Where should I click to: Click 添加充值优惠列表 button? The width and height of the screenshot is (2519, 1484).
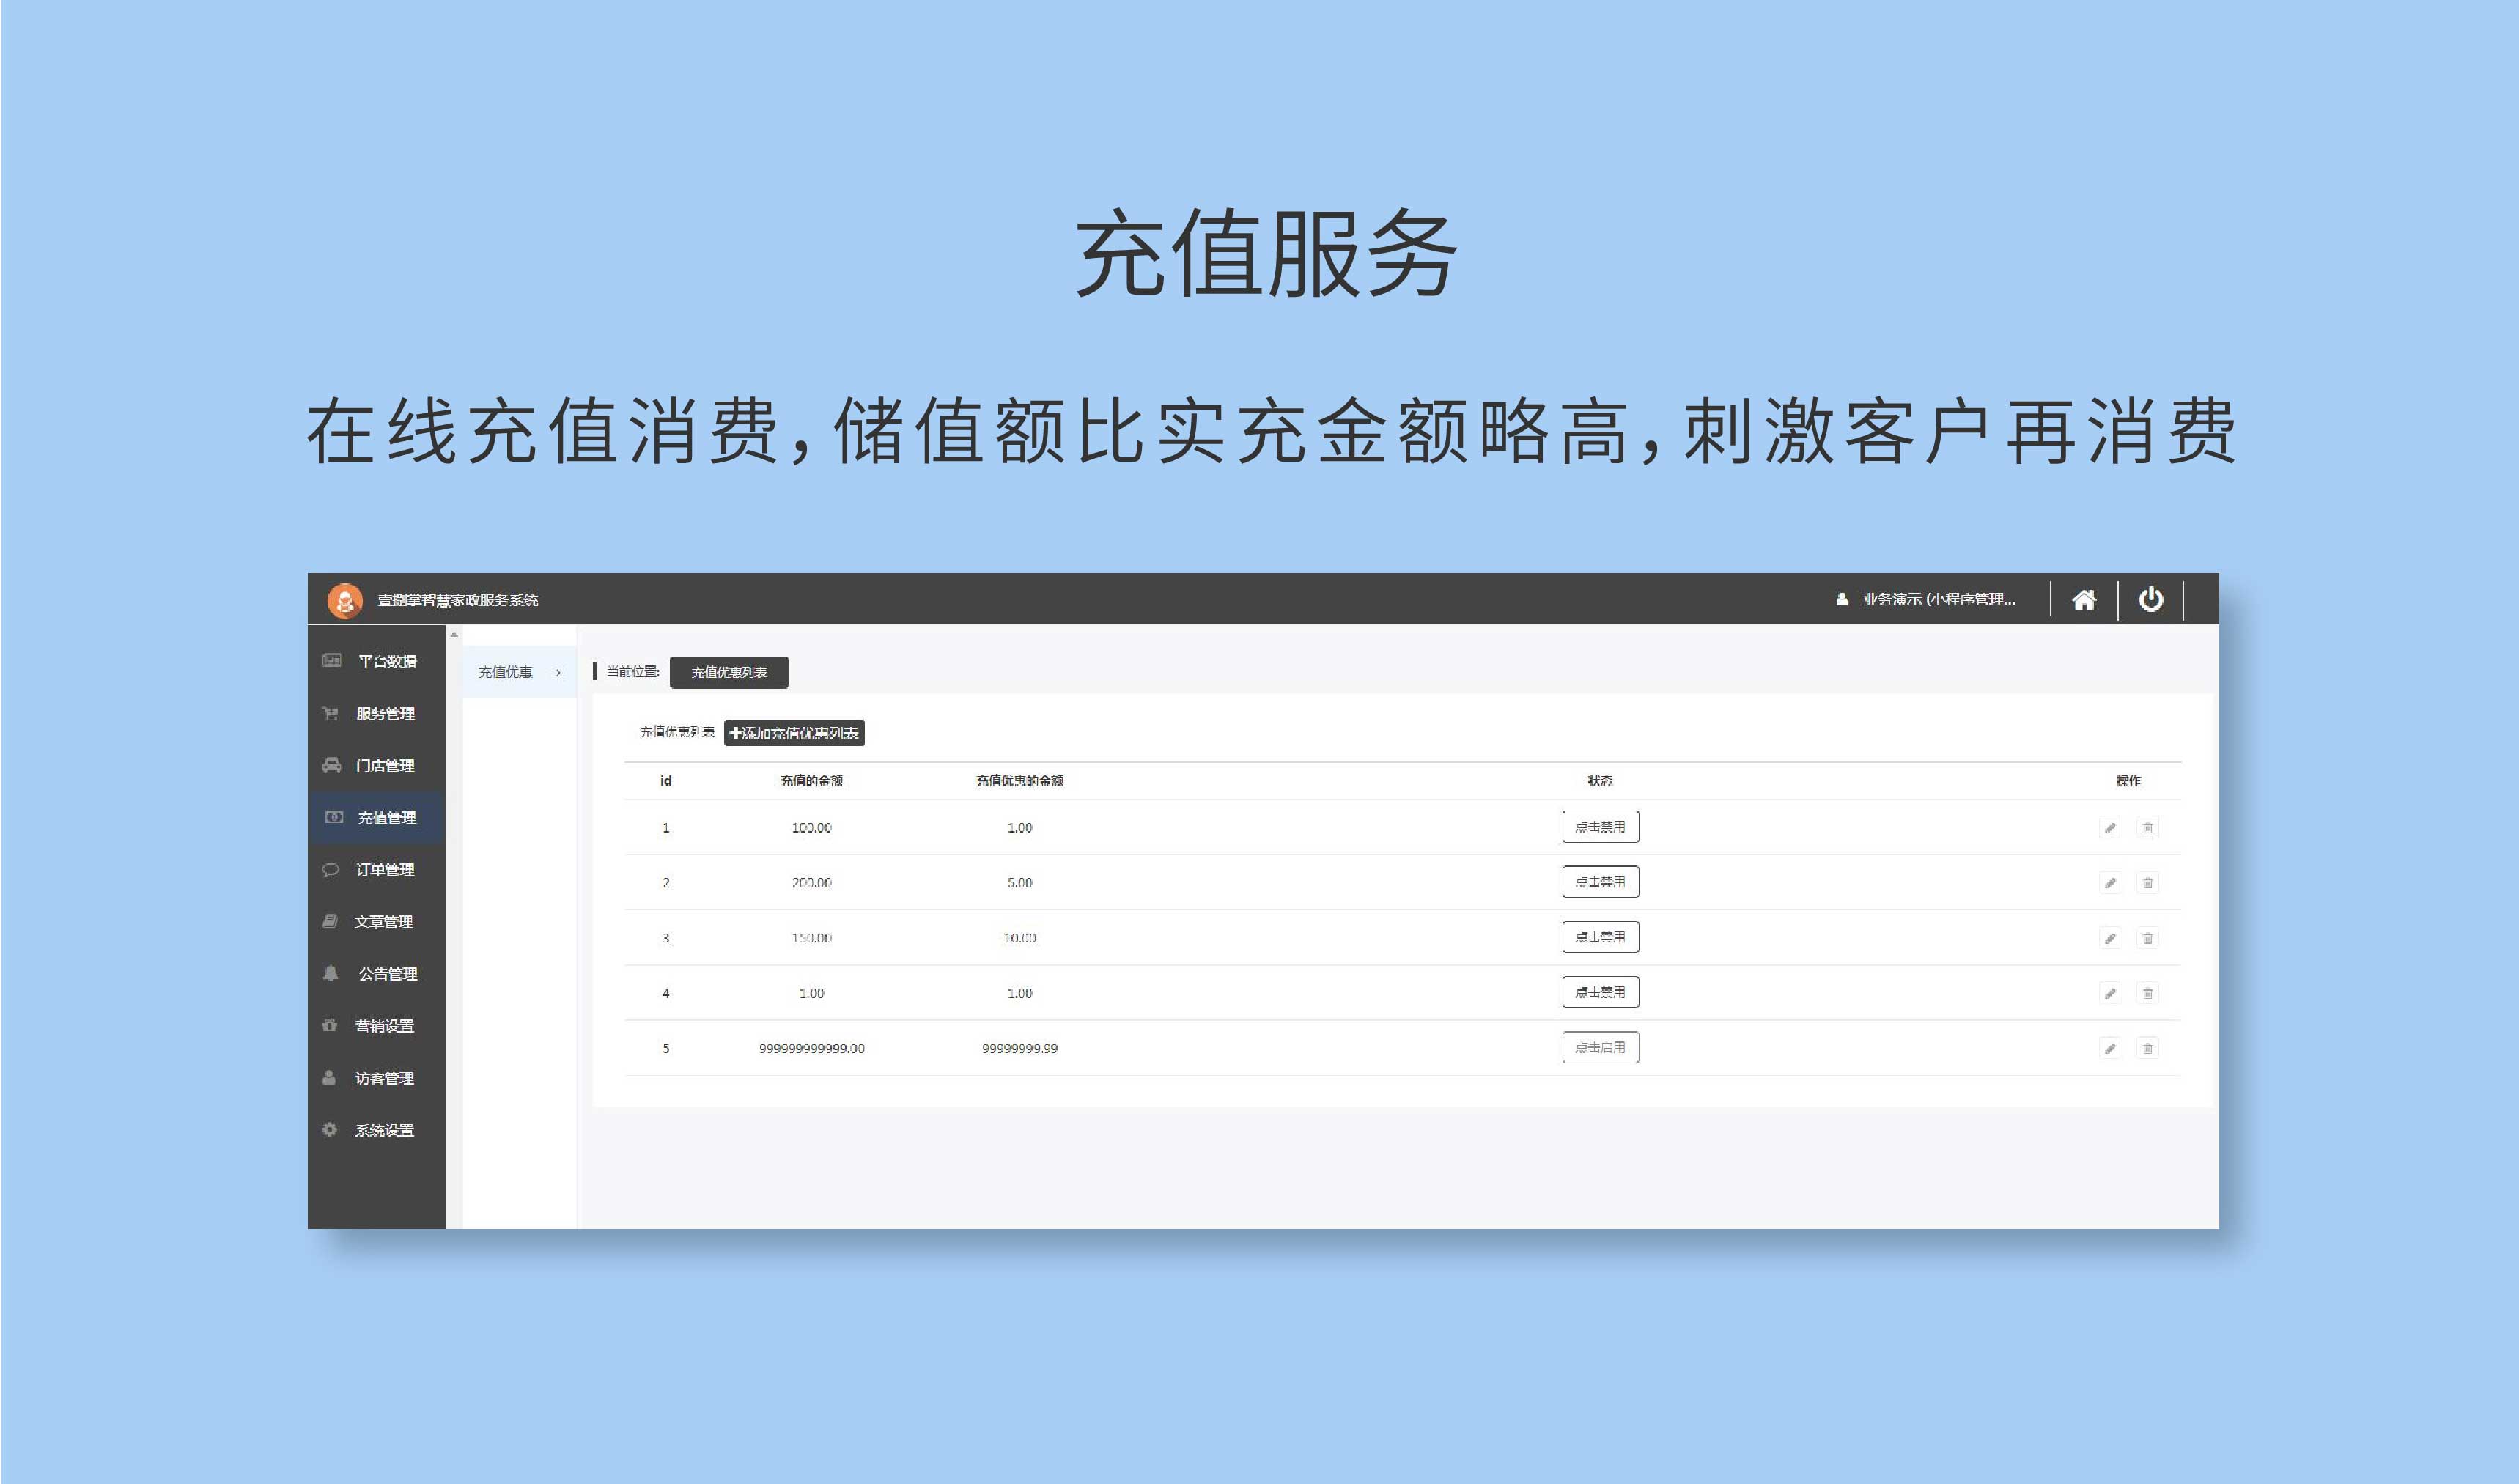pos(794,733)
